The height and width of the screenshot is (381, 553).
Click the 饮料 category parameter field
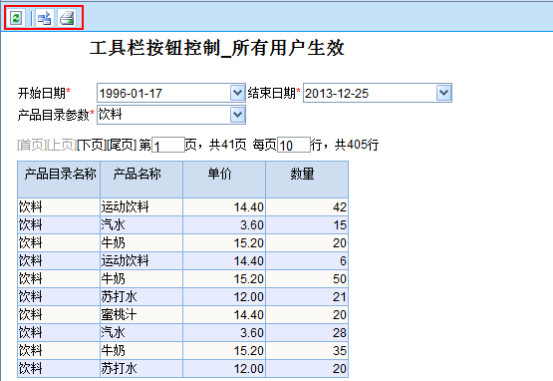[x=164, y=115]
